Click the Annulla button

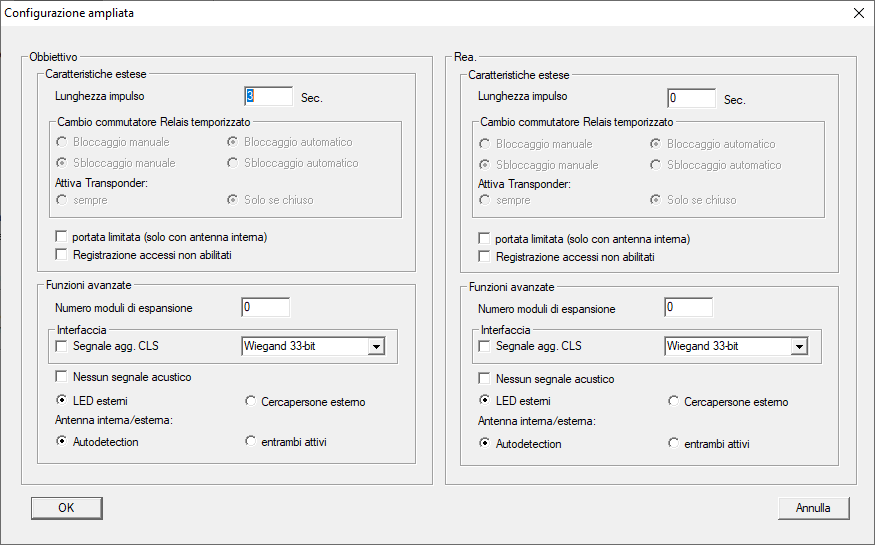tap(813, 508)
